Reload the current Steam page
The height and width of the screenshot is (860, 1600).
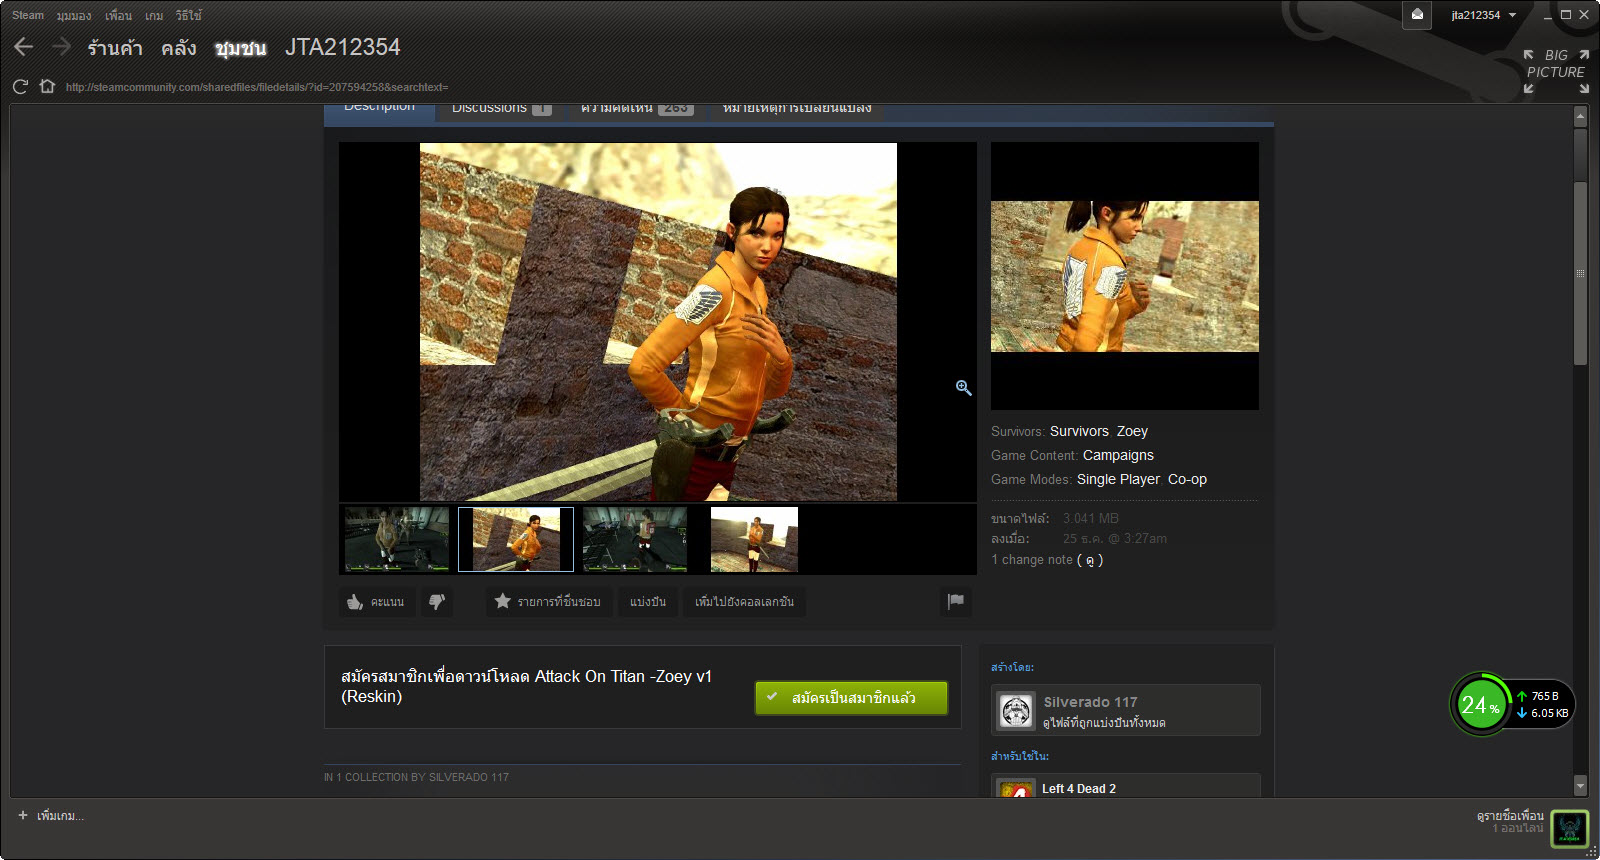click(x=20, y=87)
